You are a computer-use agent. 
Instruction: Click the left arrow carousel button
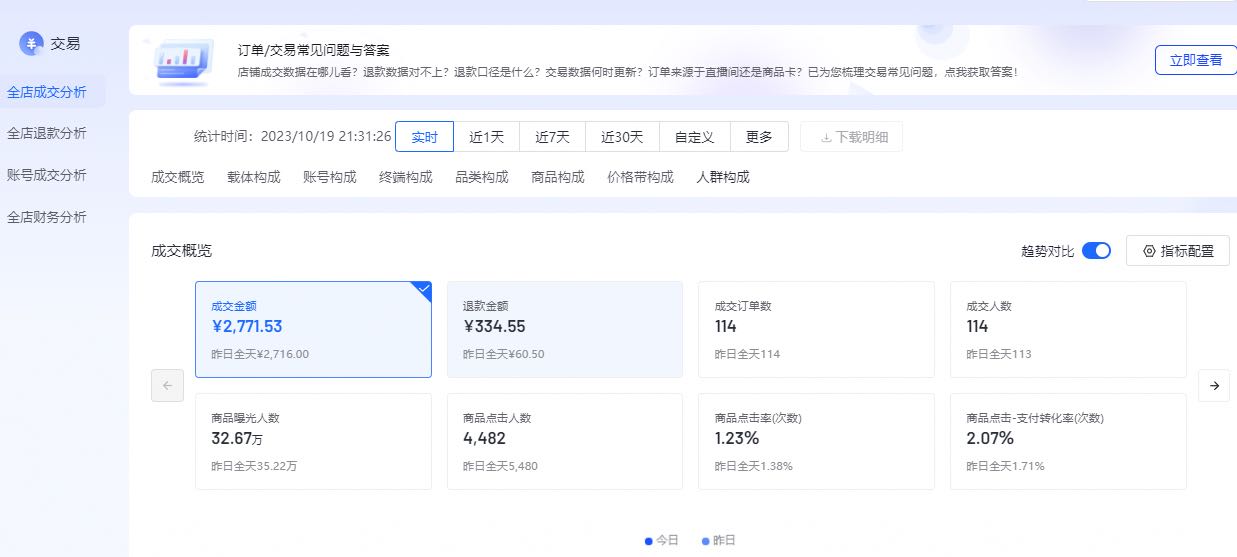(x=167, y=385)
